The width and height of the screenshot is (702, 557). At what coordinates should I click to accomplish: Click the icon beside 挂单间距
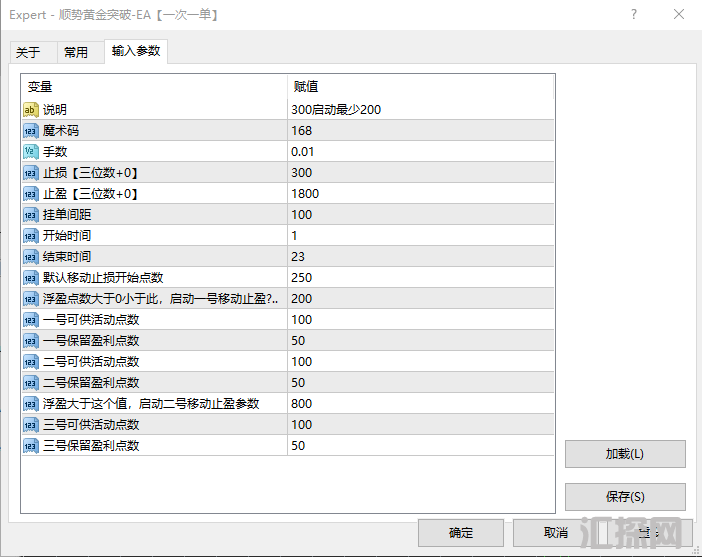point(31,215)
